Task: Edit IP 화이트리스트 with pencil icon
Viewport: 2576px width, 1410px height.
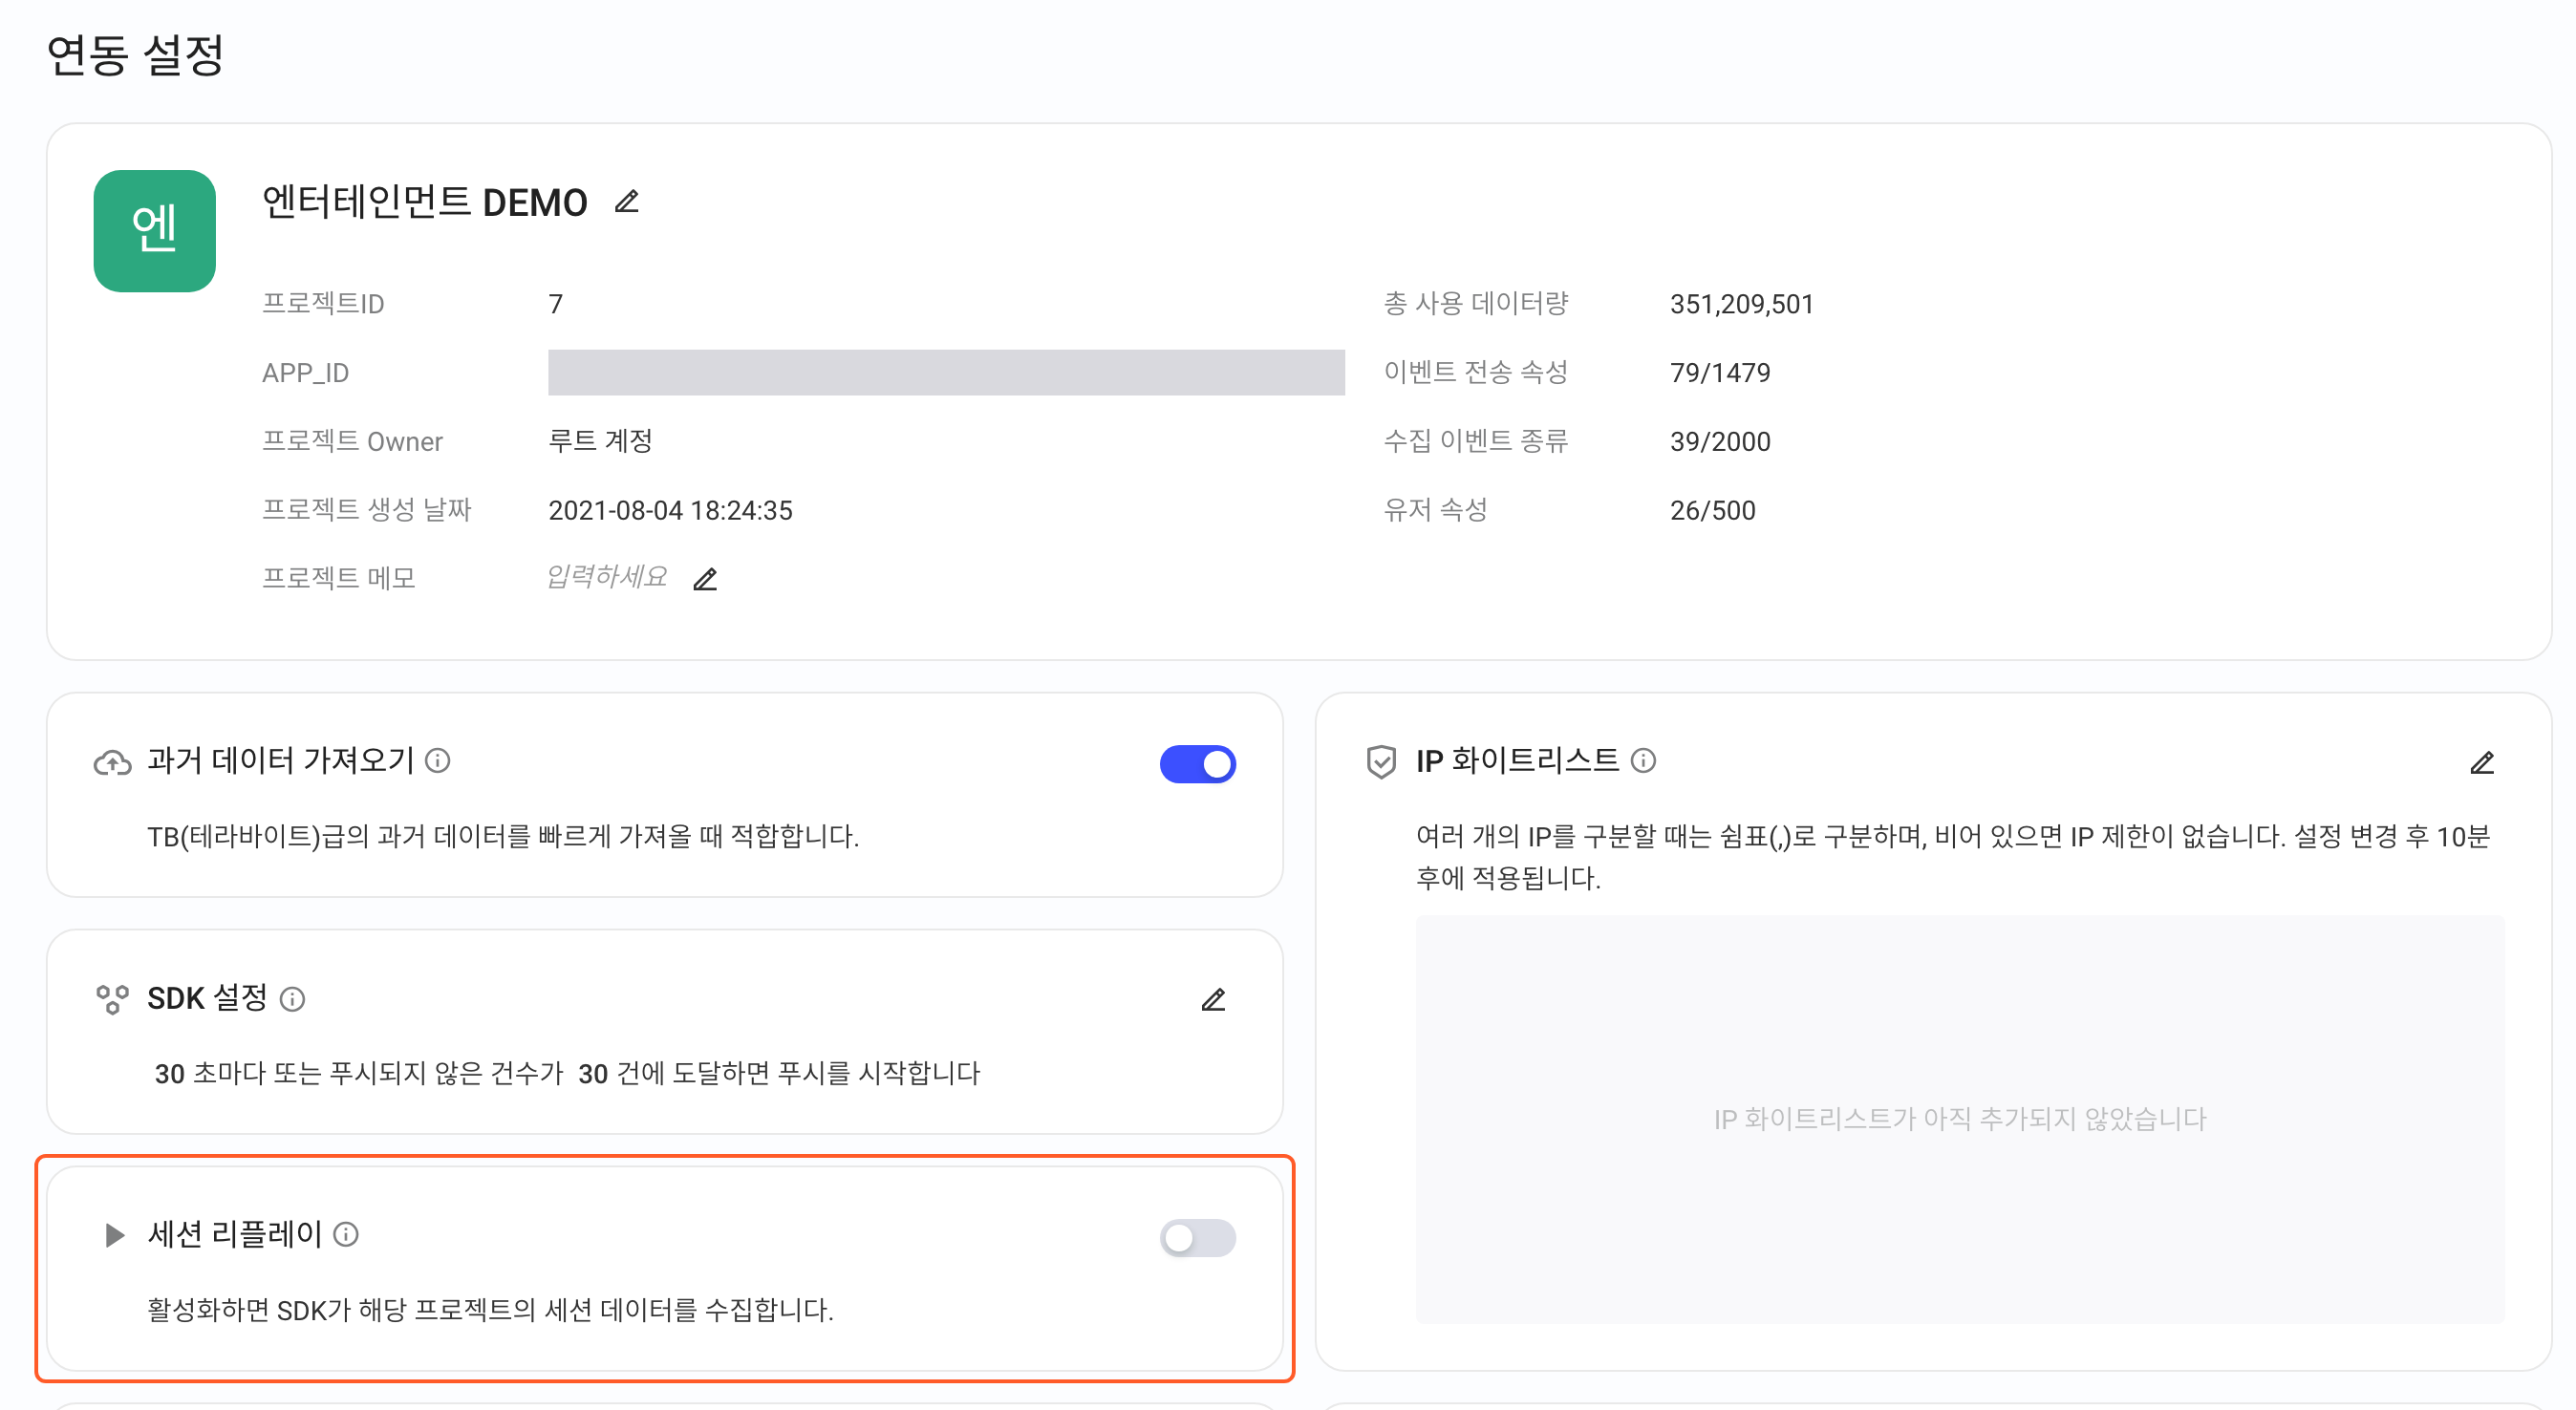Action: (x=2482, y=763)
